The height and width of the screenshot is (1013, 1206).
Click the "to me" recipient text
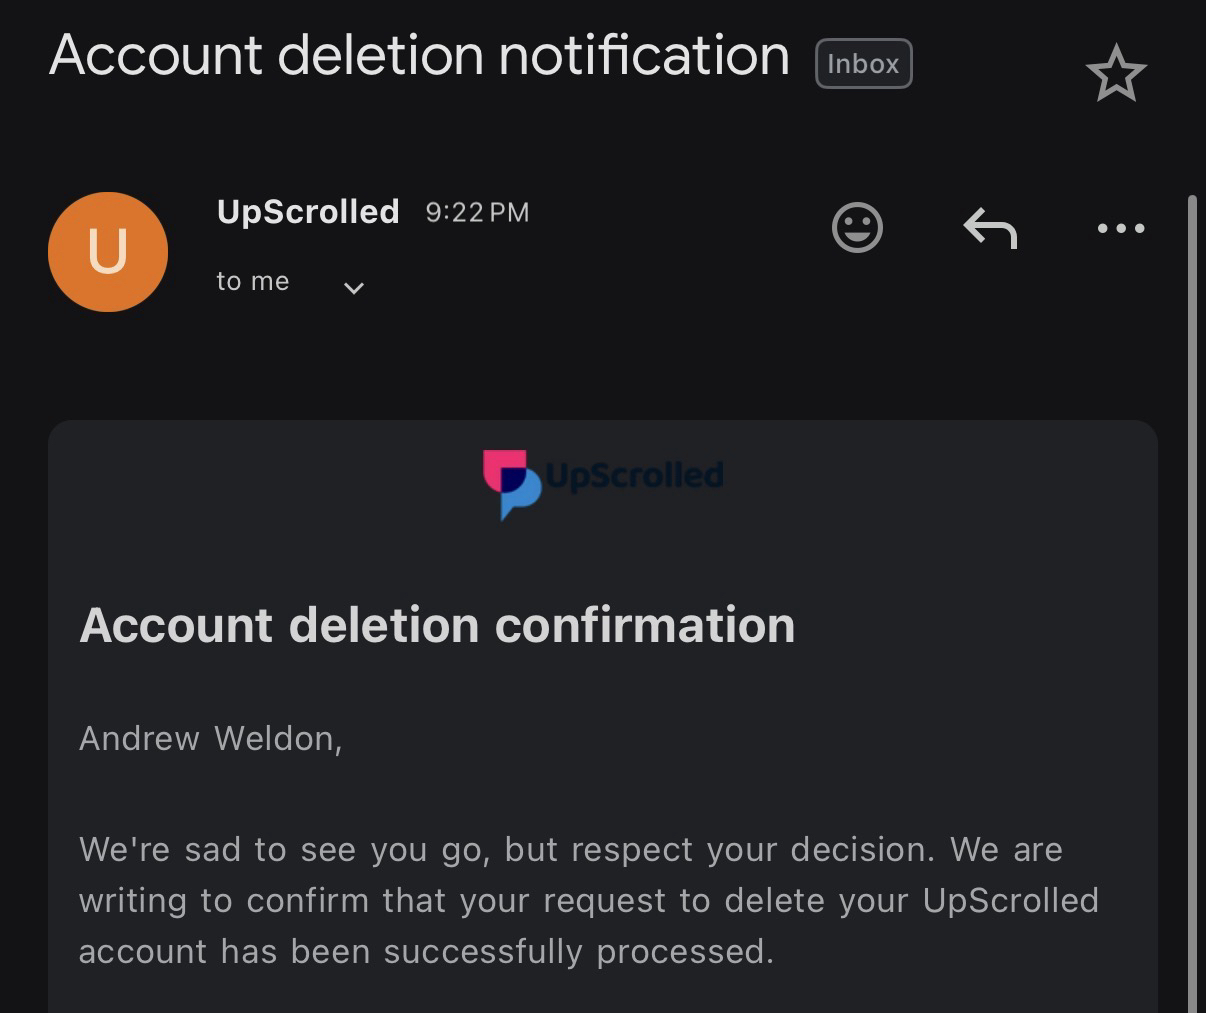click(x=253, y=282)
